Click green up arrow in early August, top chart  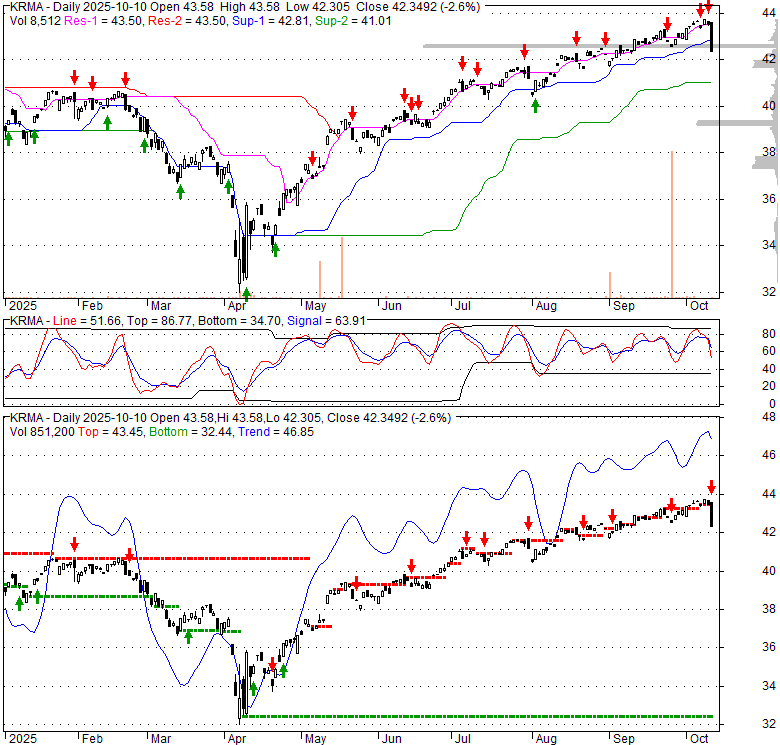[536, 105]
